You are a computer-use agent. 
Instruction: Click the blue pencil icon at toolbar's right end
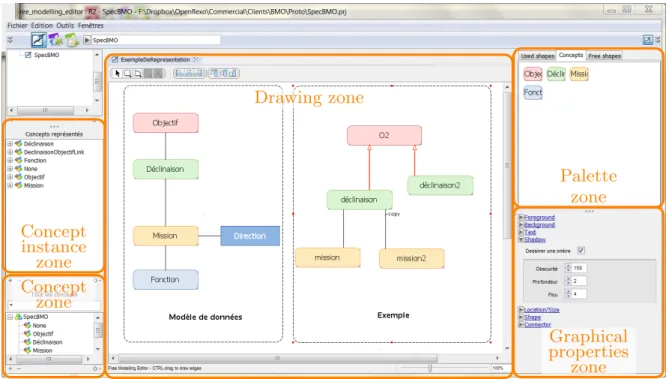click(648, 40)
